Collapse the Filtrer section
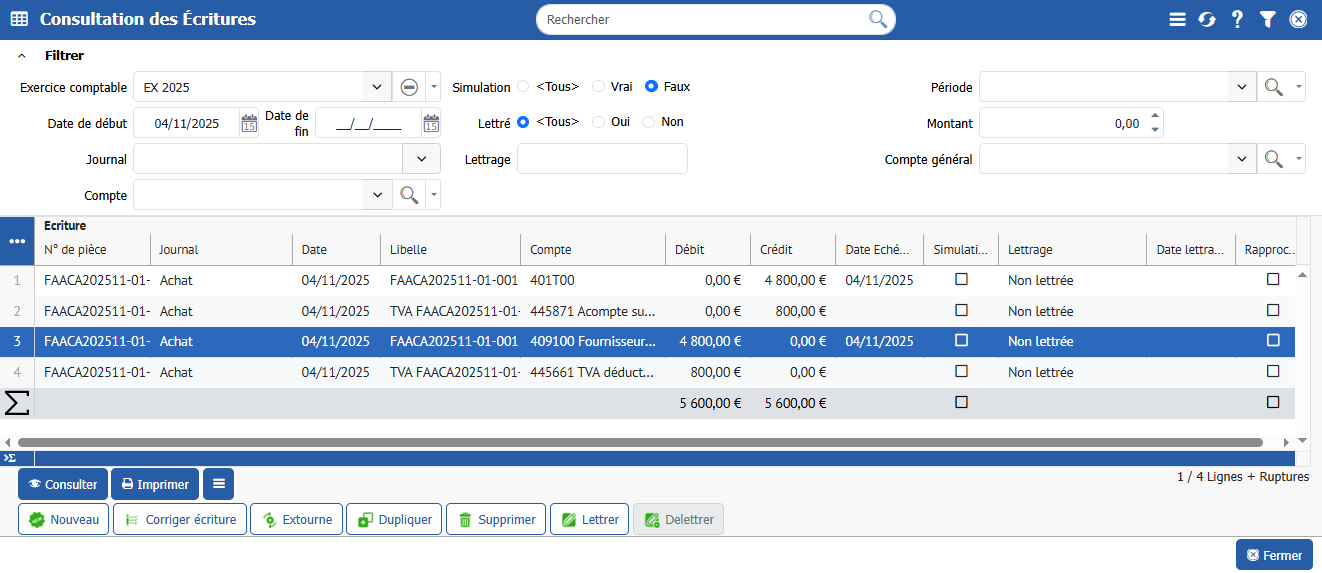Image resolution: width=1322 pixels, height=573 pixels. [22, 56]
